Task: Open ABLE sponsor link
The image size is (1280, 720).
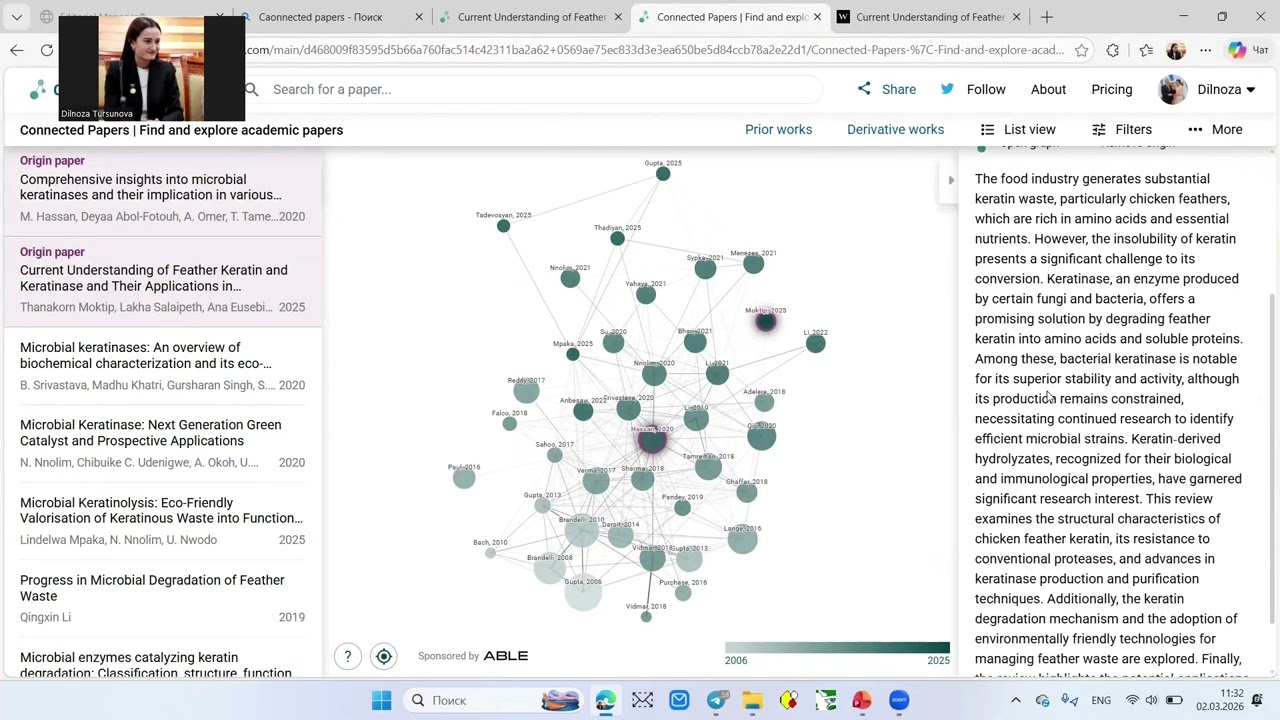Action: pyautogui.click(x=506, y=656)
